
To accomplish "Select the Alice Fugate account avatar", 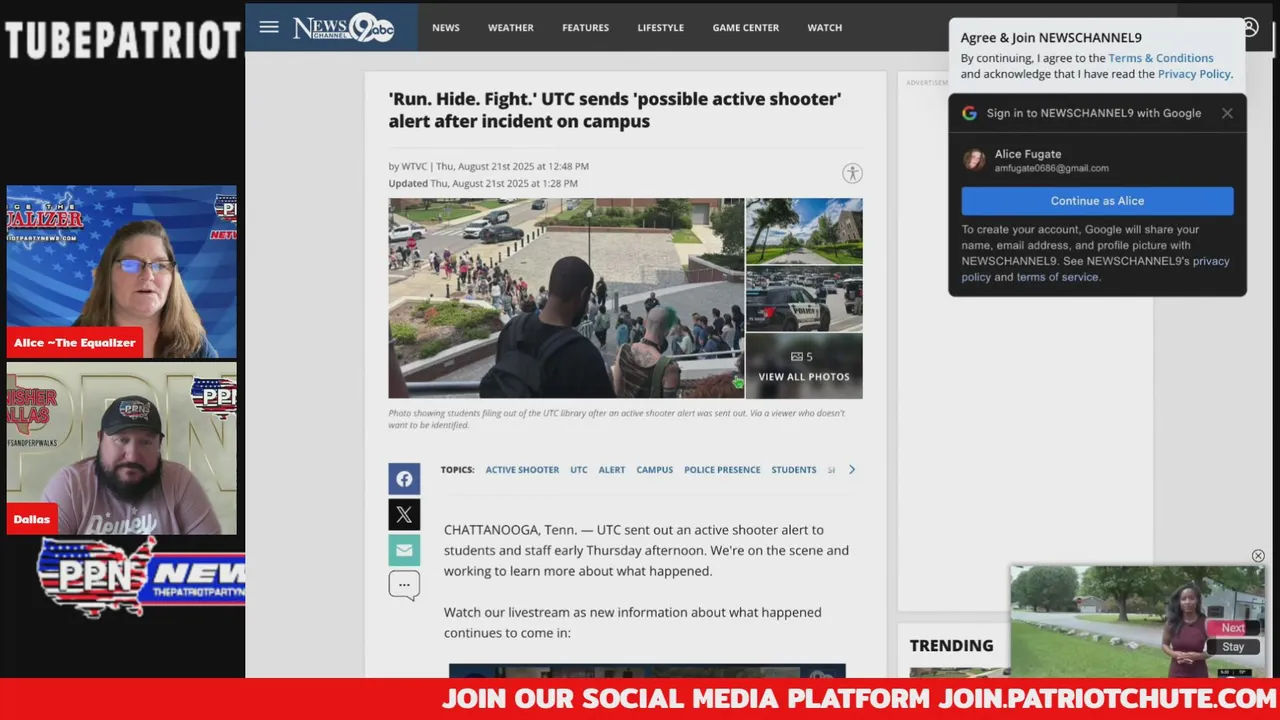I will click(x=974, y=160).
